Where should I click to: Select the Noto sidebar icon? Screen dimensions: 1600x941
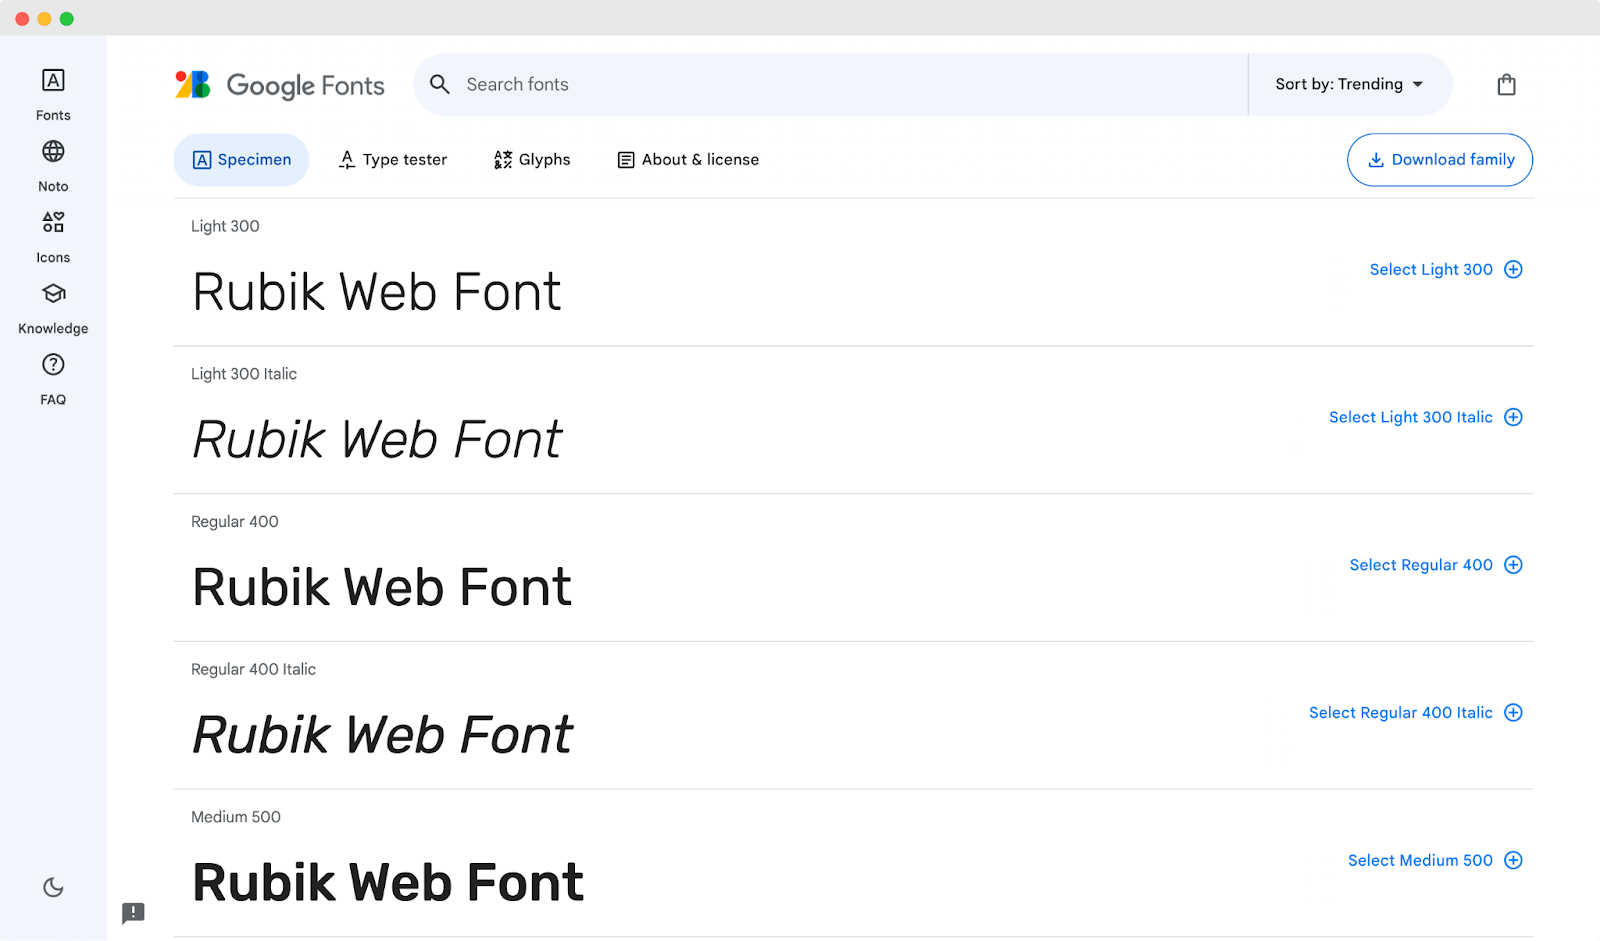pos(52,163)
